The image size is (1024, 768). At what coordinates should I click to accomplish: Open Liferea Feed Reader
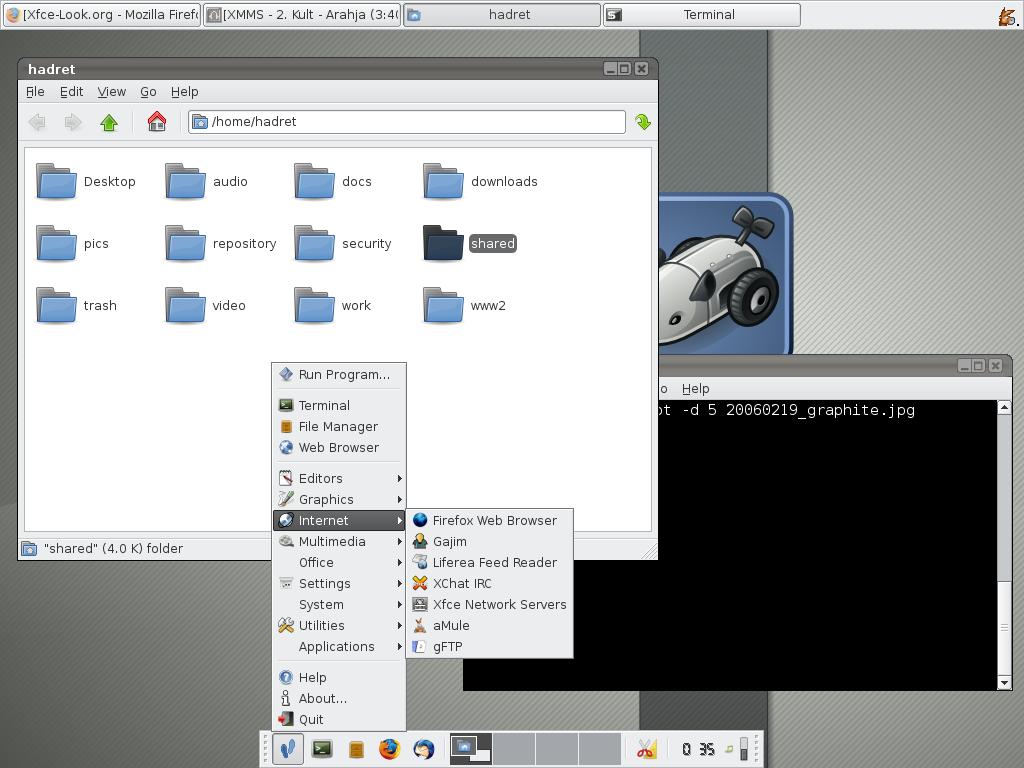click(489, 562)
